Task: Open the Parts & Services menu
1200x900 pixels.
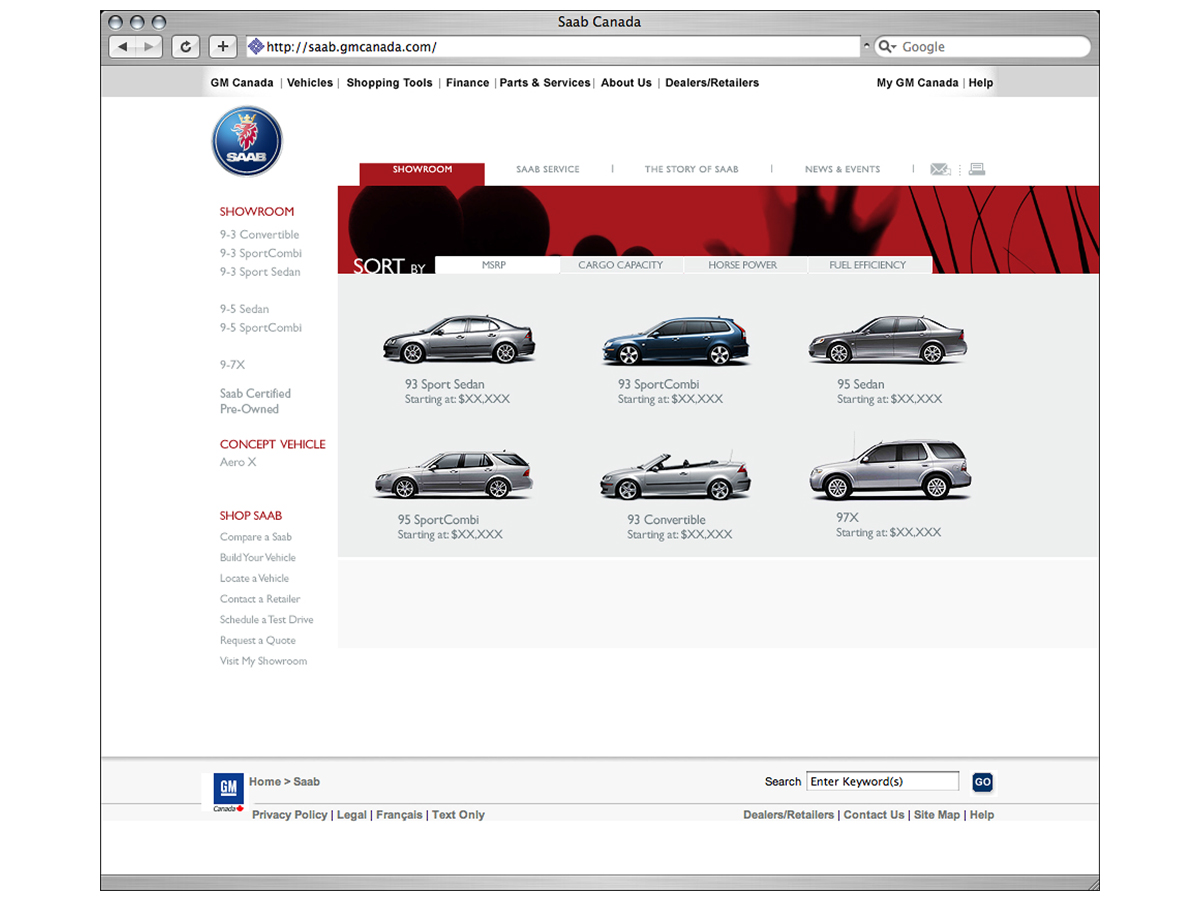Action: point(545,83)
